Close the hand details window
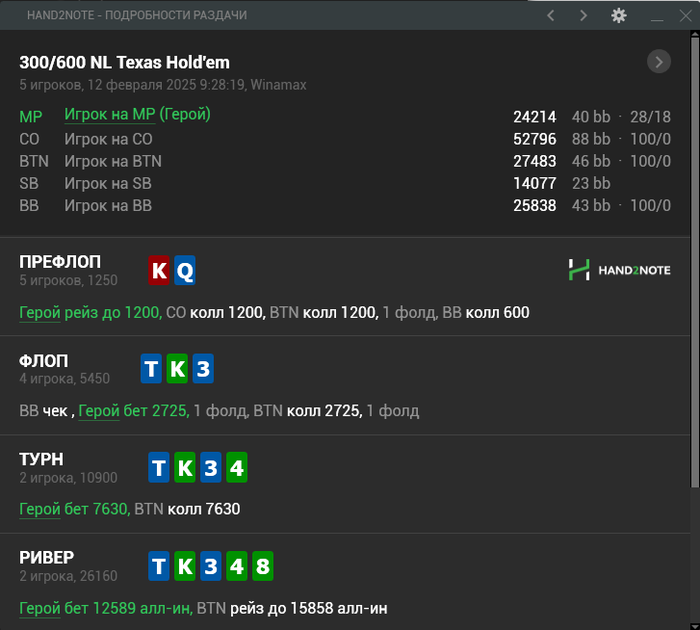The width and height of the screenshot is (700, 630). [x=685, y=16]
